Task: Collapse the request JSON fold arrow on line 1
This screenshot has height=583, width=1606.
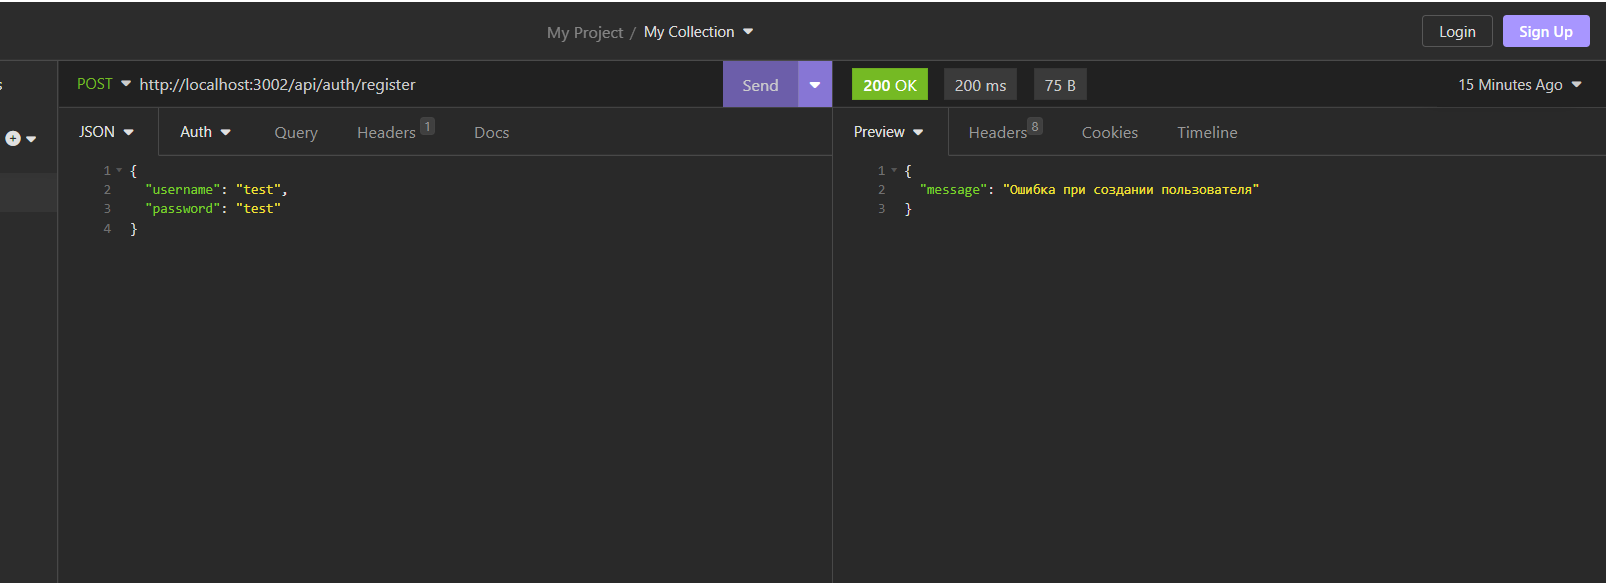Action: [x=119, y=171]
